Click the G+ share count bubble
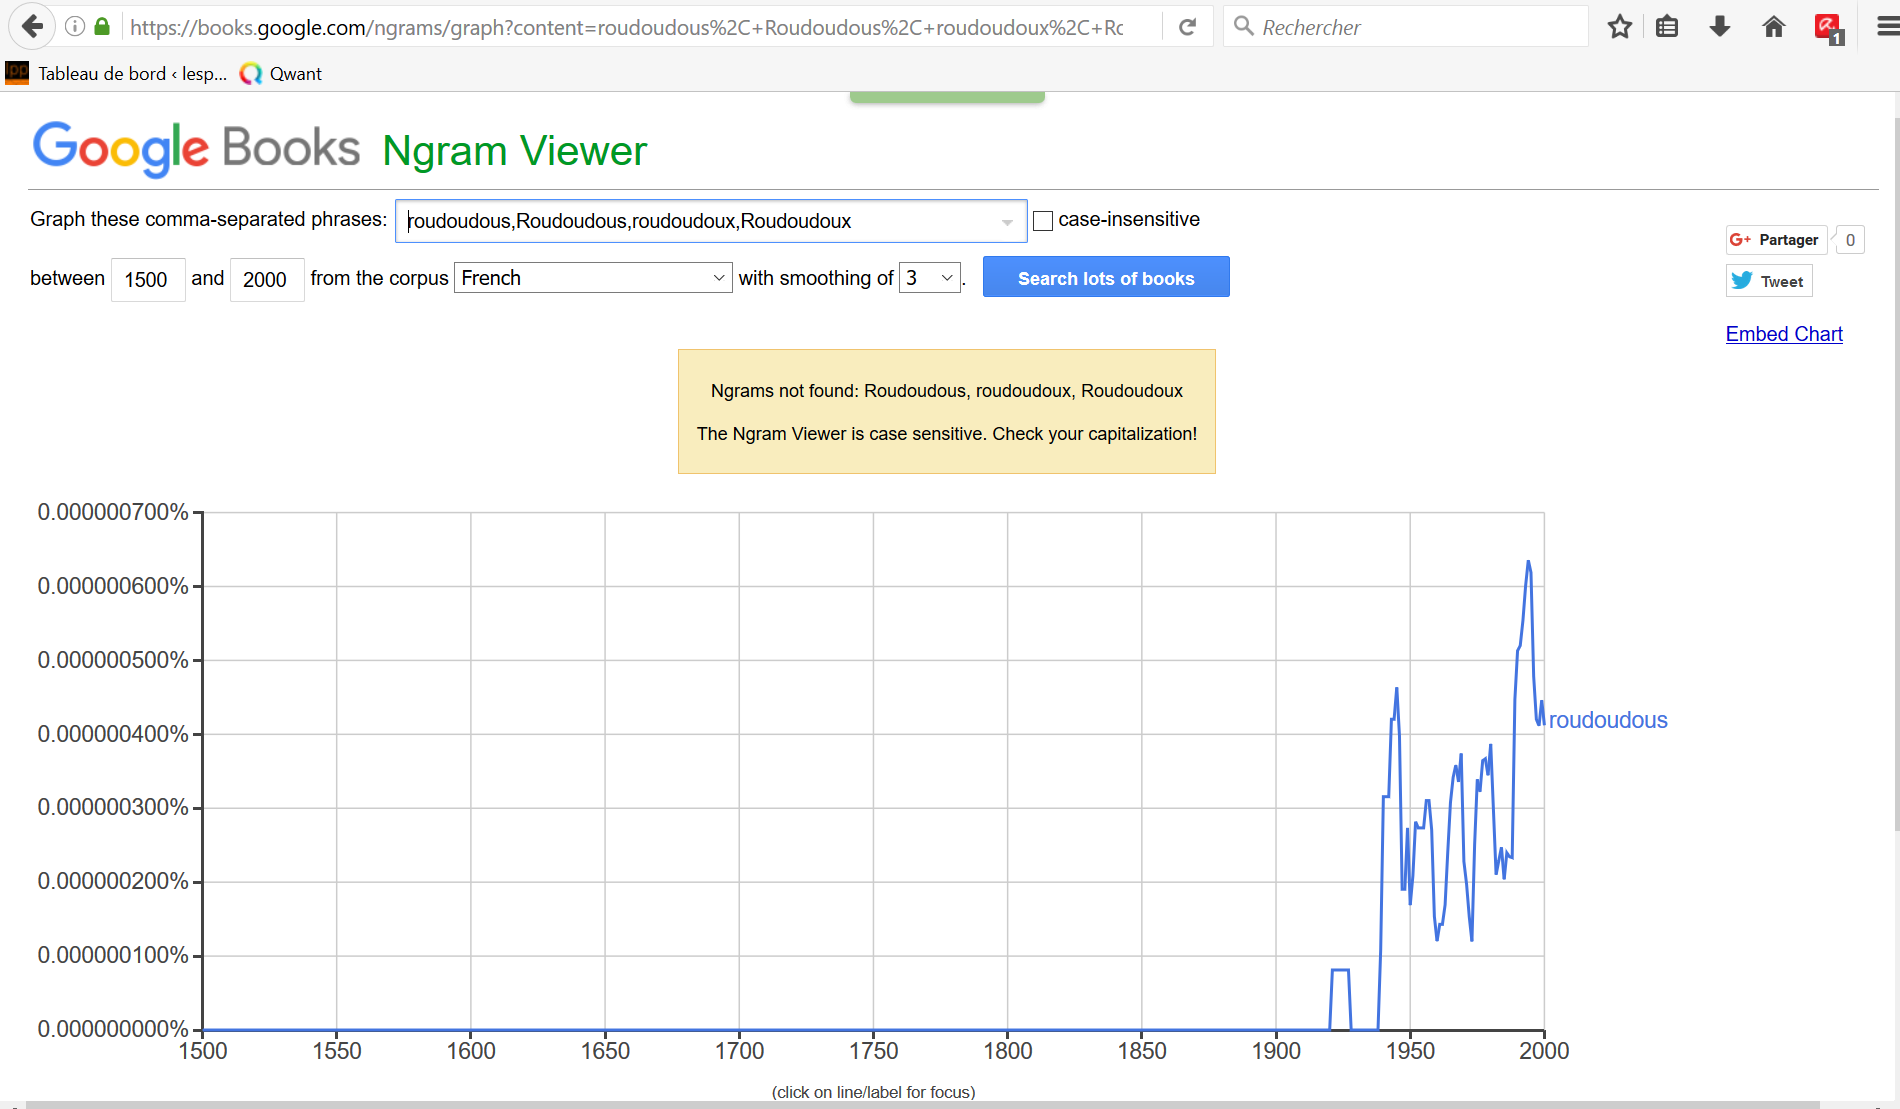Image resolution: width=1900 pixels, height=1109 pixels. coord(1850,240)
